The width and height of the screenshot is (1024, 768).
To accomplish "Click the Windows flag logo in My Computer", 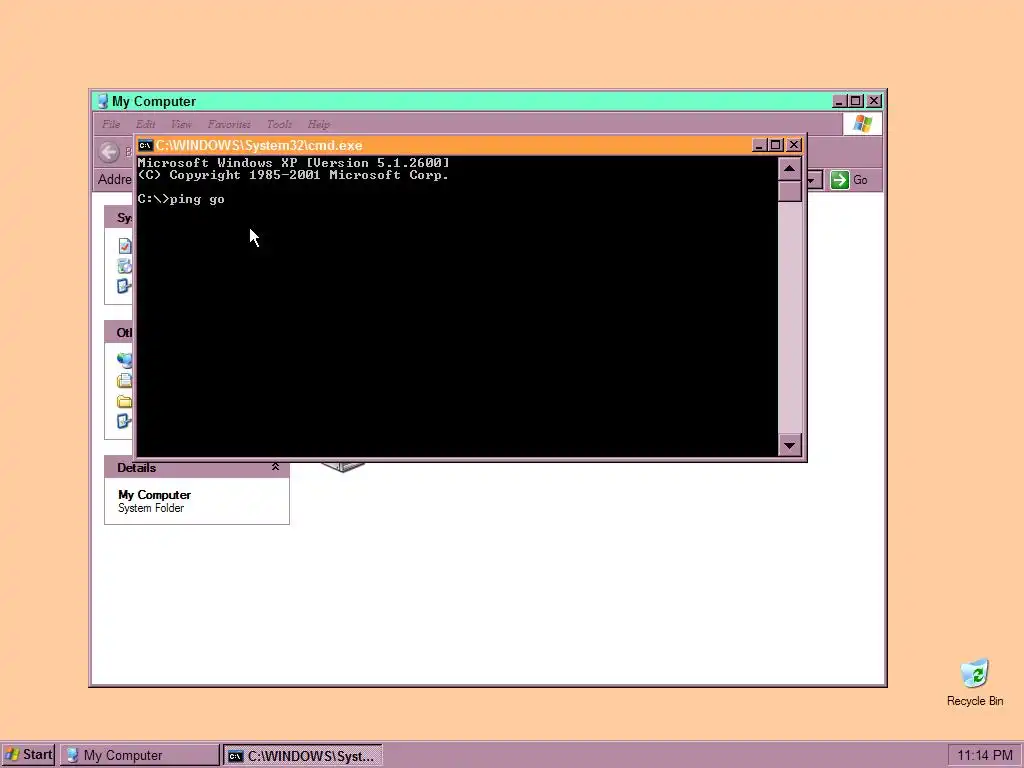I will click(x=862, y=123).
